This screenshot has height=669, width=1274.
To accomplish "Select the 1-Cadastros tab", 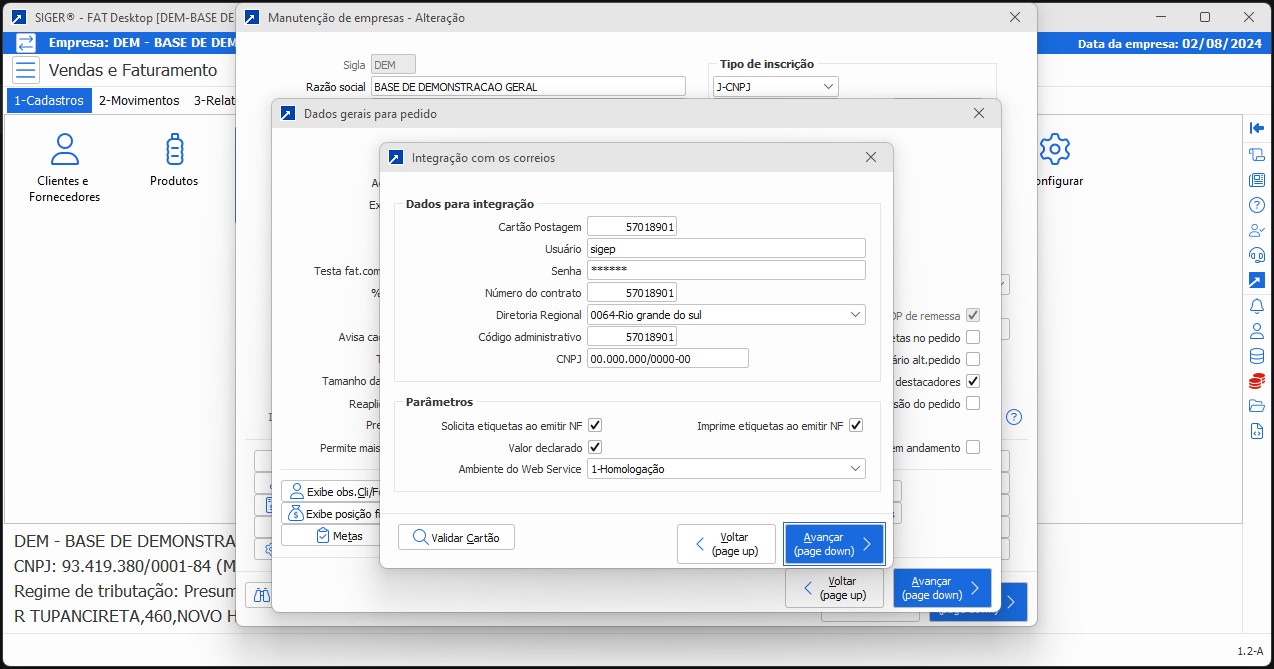I will click(49, 101).
